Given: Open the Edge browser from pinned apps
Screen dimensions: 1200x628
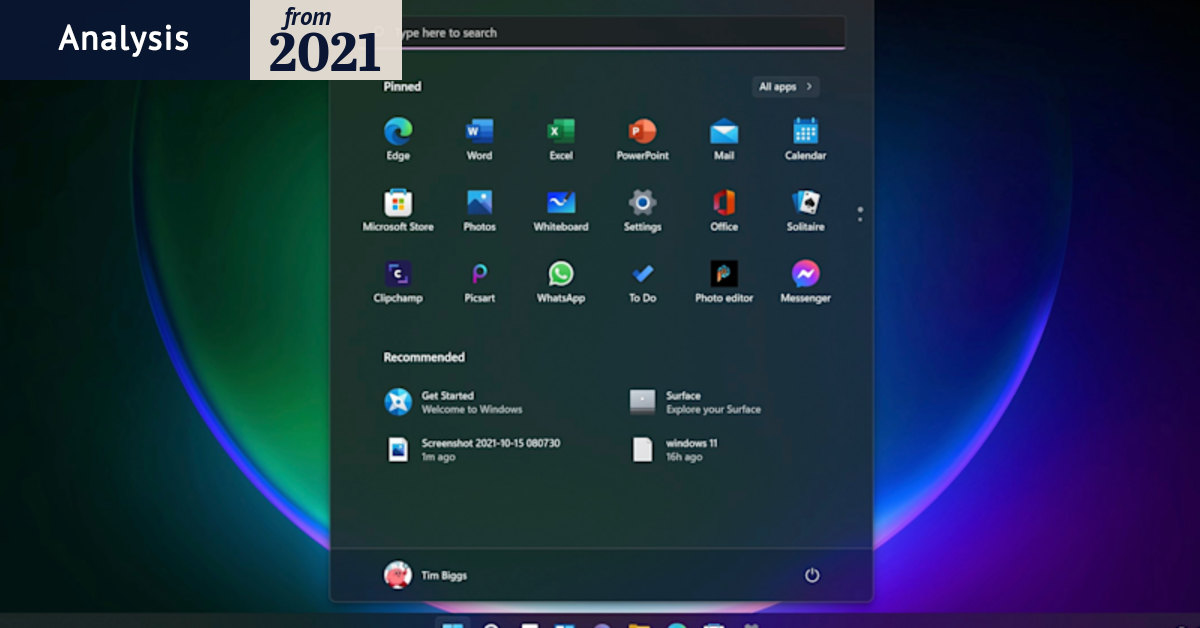Looking at the screenshot, I should (398, 138).
